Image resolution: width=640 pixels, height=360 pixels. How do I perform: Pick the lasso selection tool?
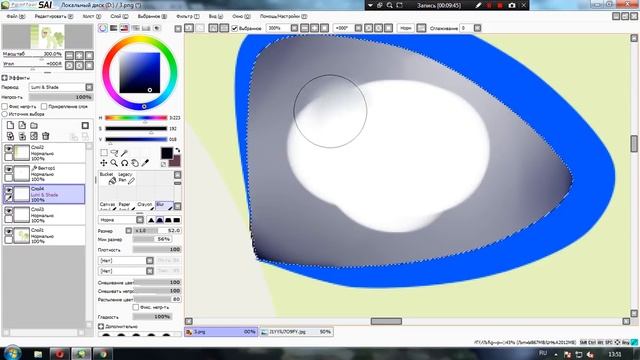click(114, 153)
